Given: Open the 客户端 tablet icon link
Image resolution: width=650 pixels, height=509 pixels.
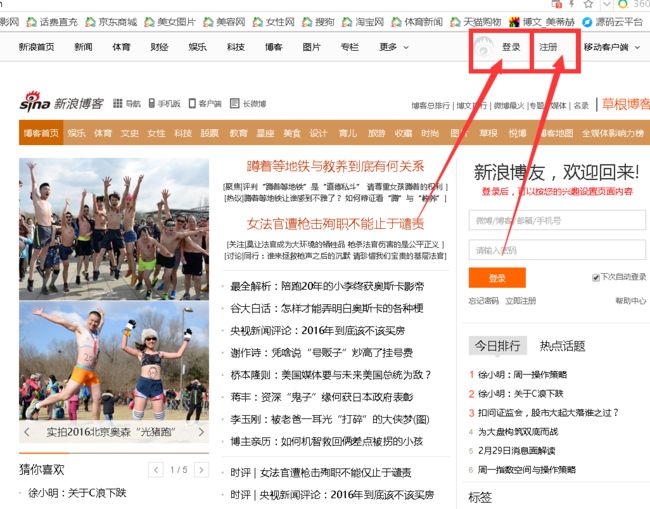Looking at the screenshot, I should [x=205, y=103].
